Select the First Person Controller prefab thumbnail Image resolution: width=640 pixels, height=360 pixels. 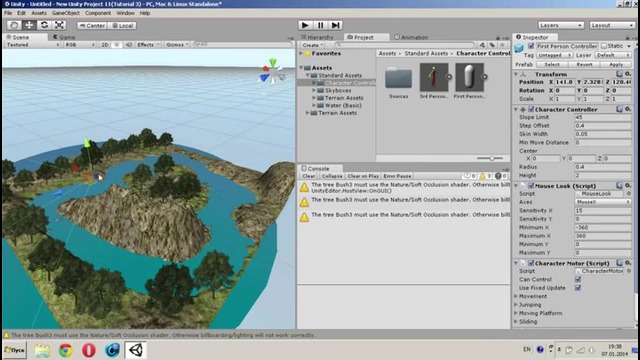[x=469, y=77]
